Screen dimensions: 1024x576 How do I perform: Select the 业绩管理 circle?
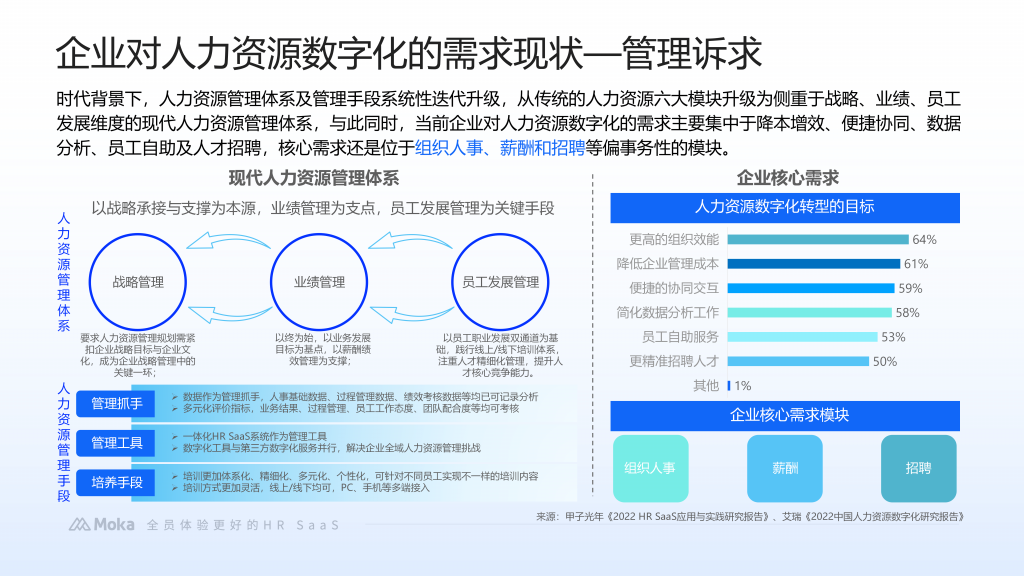[319, 282]
